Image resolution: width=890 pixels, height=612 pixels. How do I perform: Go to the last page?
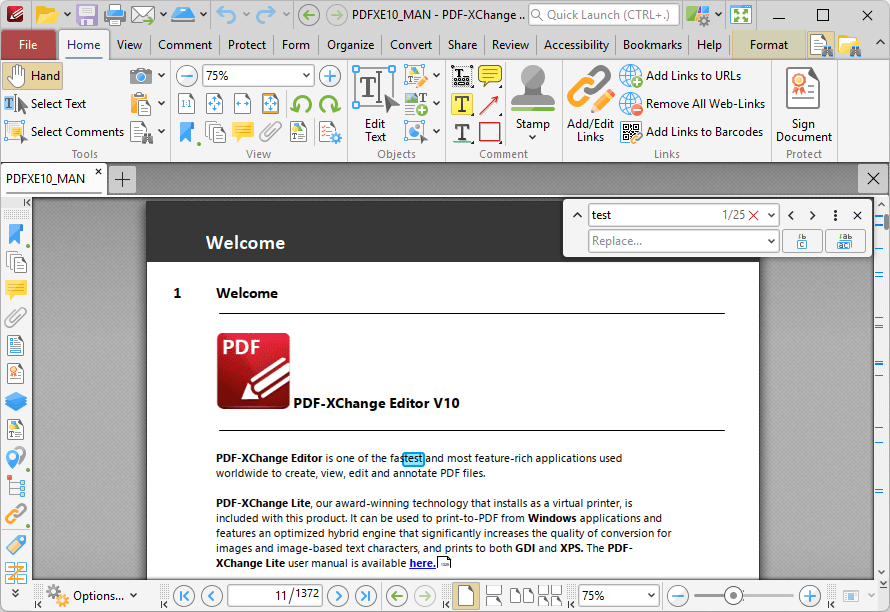click(x=366, y=596)
